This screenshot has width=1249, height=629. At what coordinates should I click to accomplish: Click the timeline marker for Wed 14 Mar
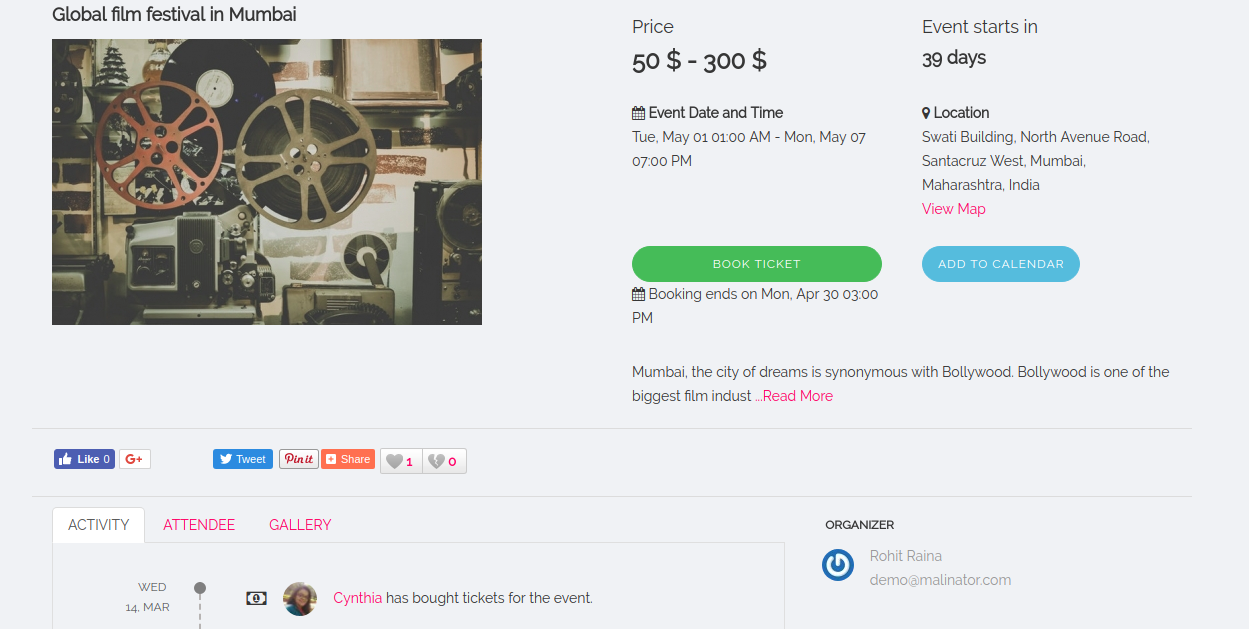click(200, 588)
